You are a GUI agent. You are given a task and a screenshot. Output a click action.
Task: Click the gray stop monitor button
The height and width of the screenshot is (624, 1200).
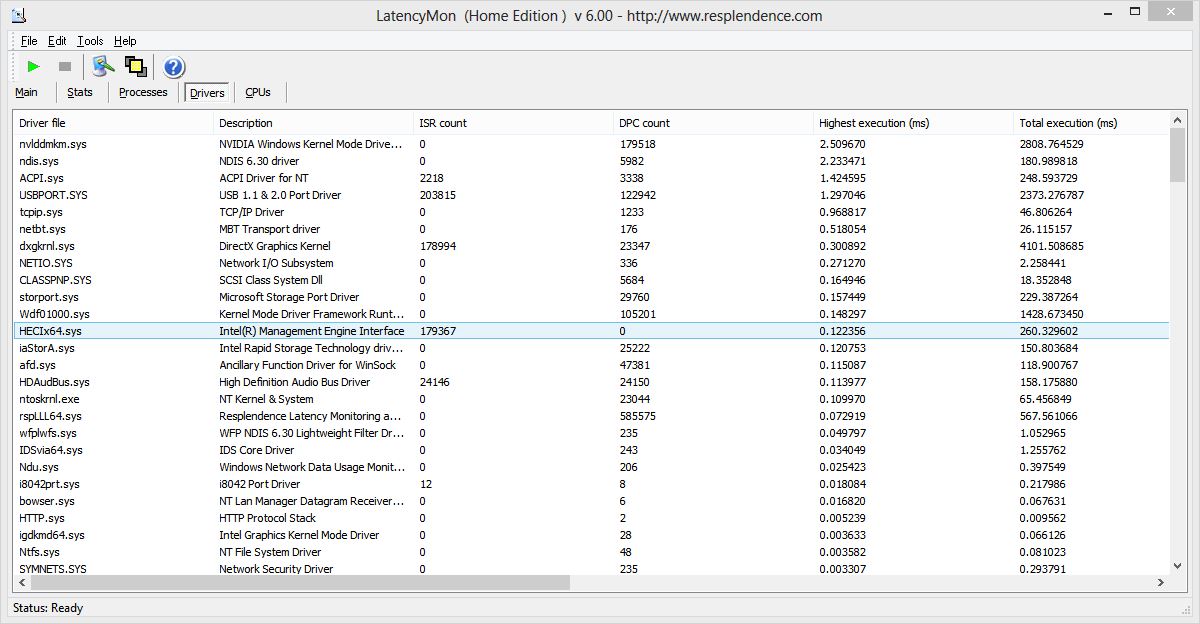65,67
